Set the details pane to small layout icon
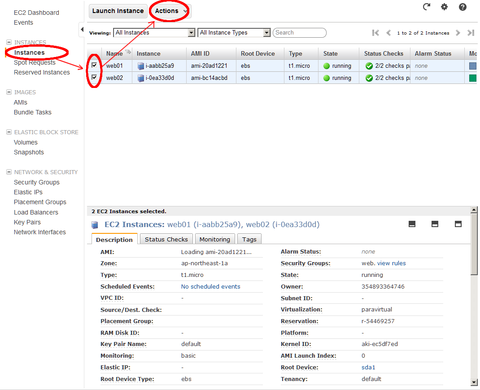The width and height of the screenshot is (480, 390). click(412, 224)
